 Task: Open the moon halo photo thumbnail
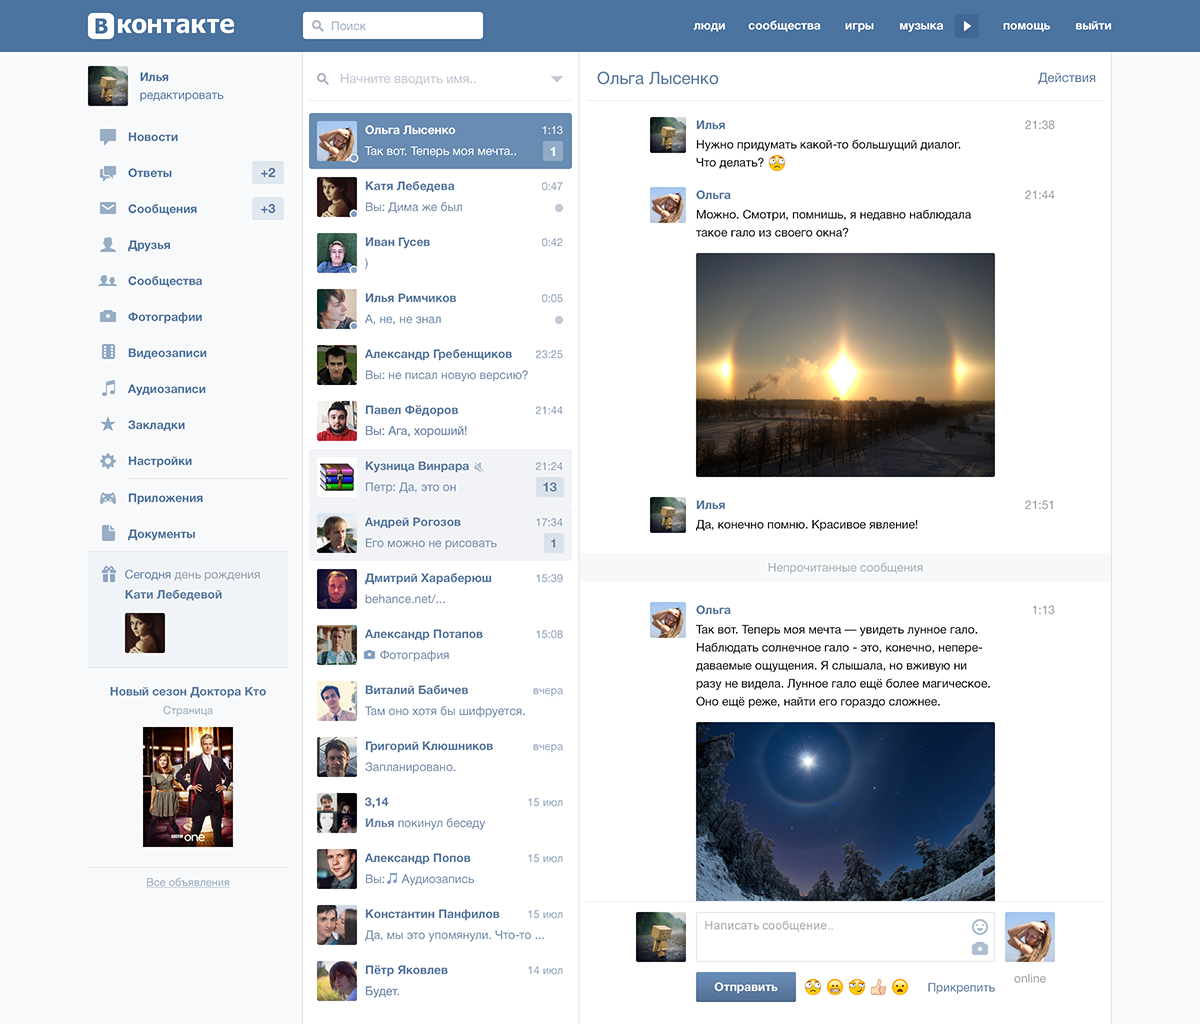click(845, 811)
